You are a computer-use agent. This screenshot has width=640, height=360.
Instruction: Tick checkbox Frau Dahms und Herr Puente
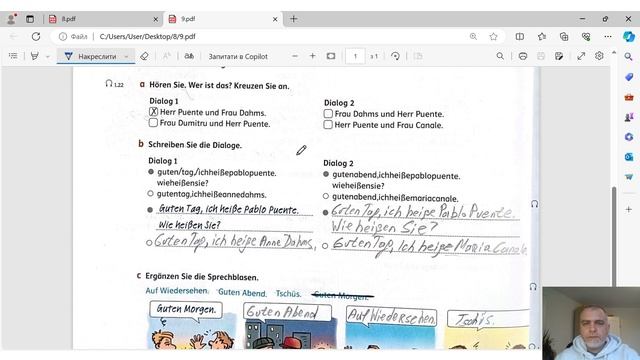[328, 113]
